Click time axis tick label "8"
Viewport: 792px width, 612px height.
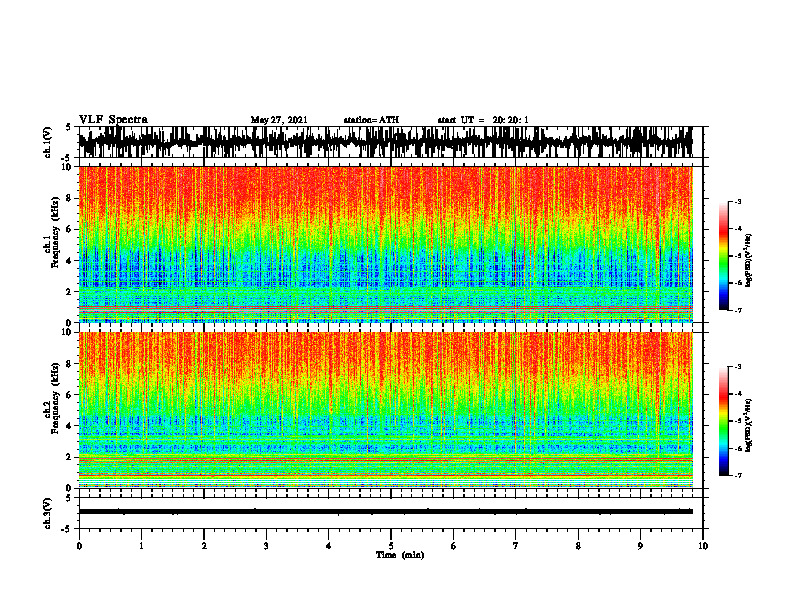pyautogui.click(x=578, y=546)
